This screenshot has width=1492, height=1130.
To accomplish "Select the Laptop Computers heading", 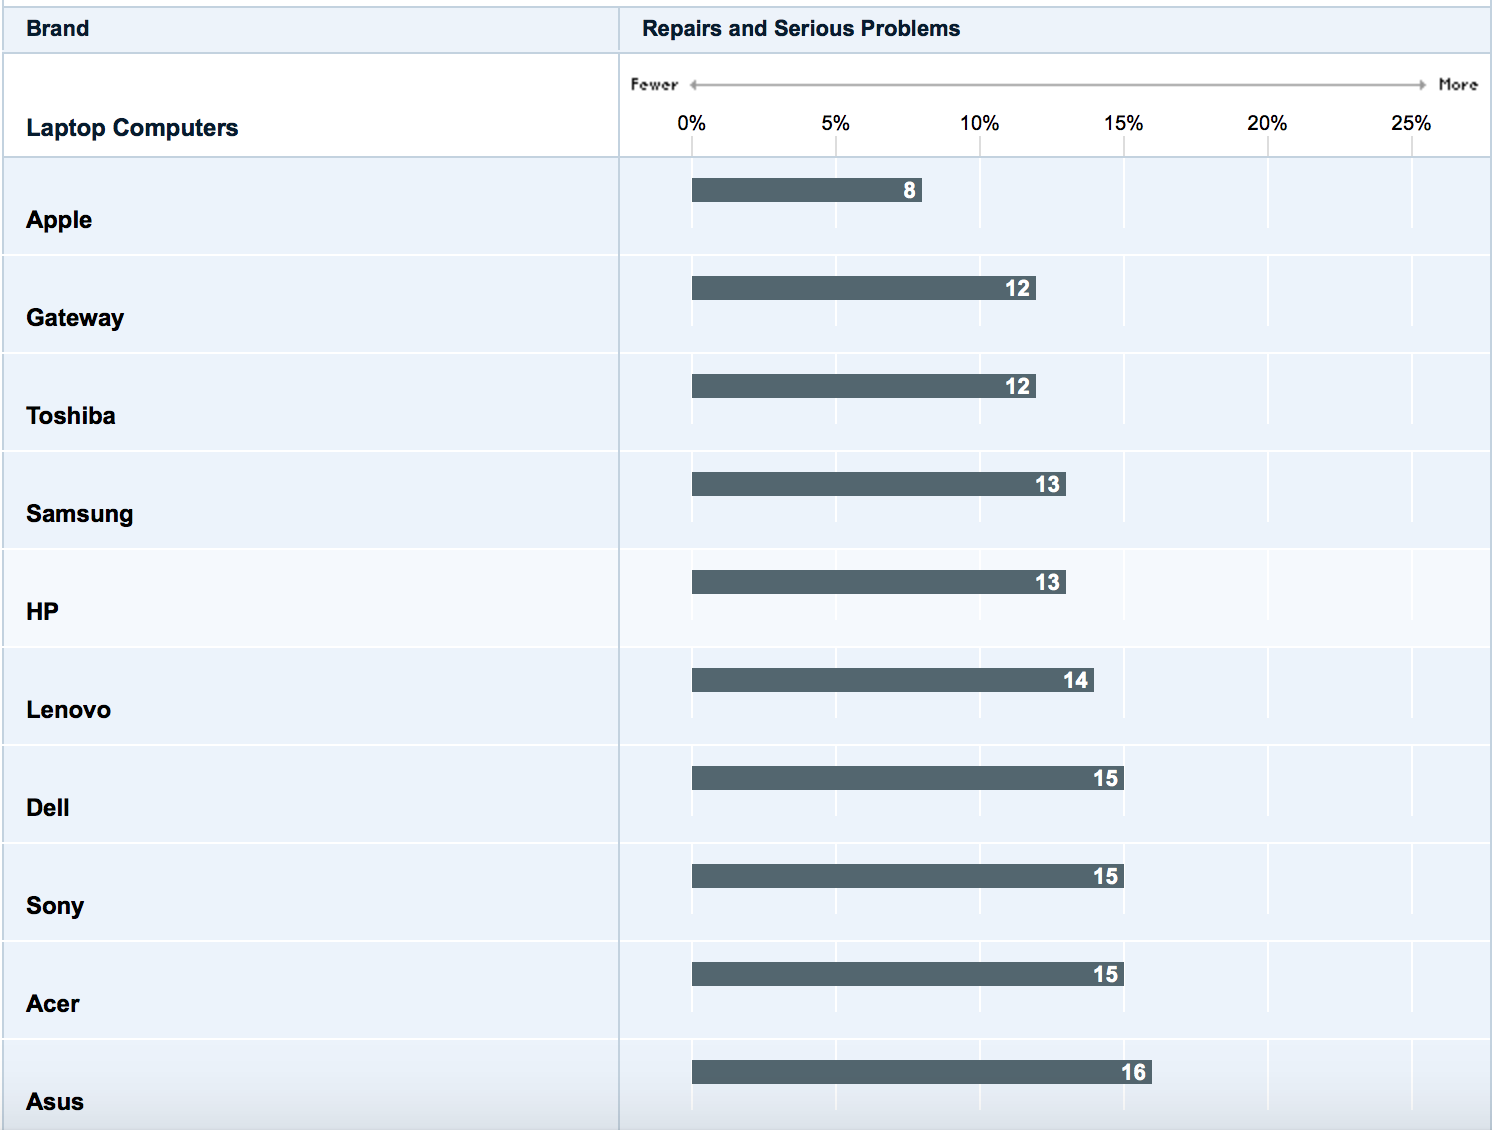I will 132,128.
